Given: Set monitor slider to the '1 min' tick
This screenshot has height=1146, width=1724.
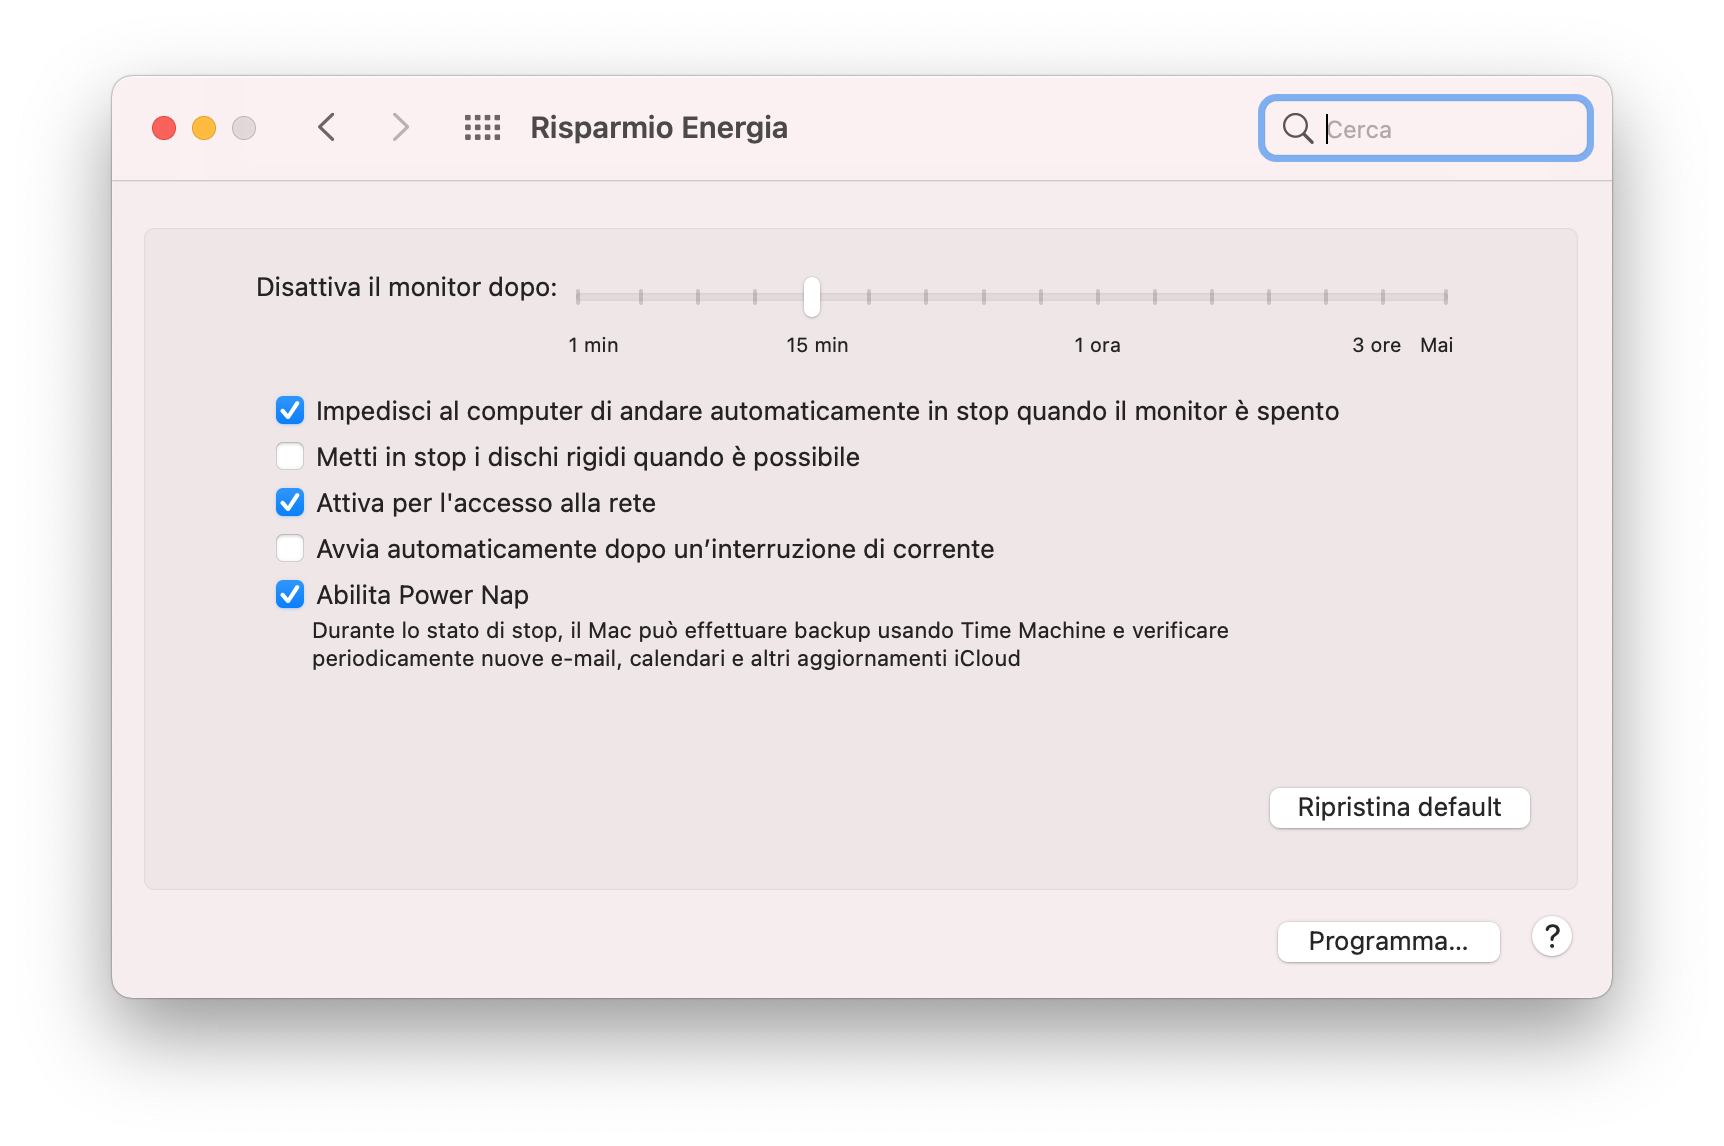Looking at the screenshot, I should [x=578, y=297].
